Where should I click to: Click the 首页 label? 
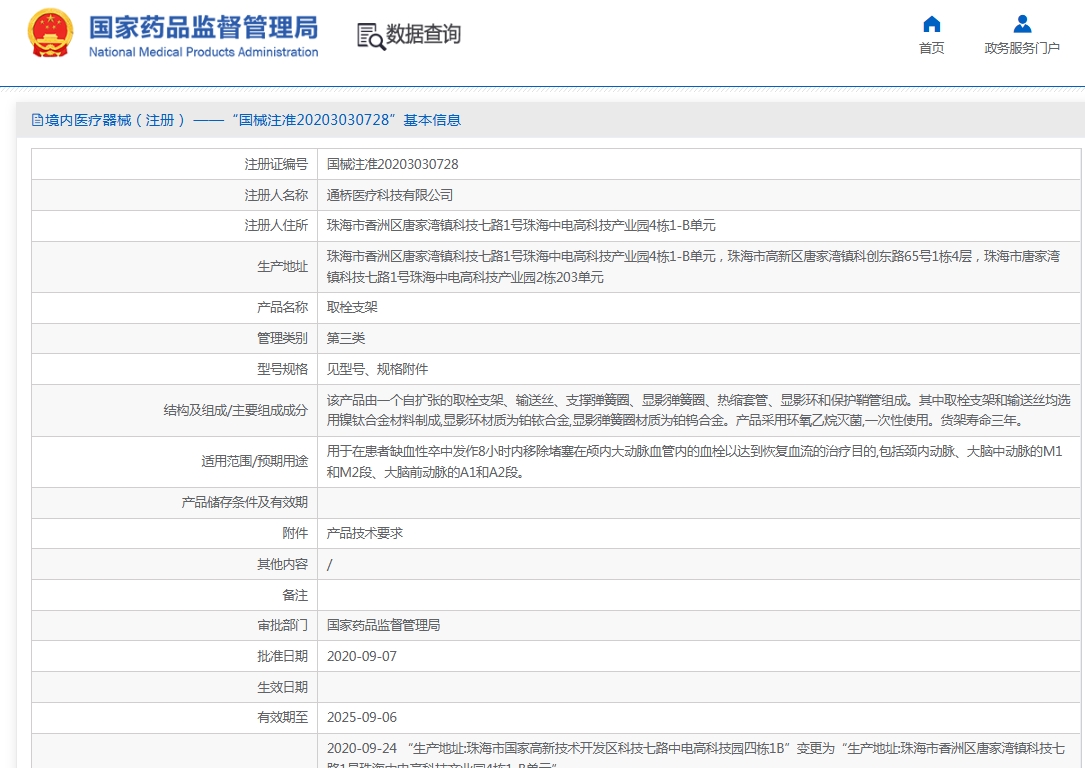(x=931, y=48)
